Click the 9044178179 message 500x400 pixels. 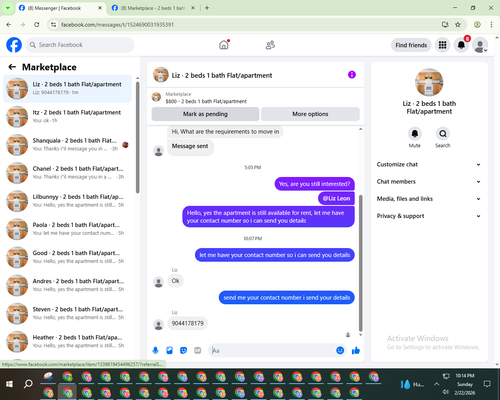[x=187, y=323]
